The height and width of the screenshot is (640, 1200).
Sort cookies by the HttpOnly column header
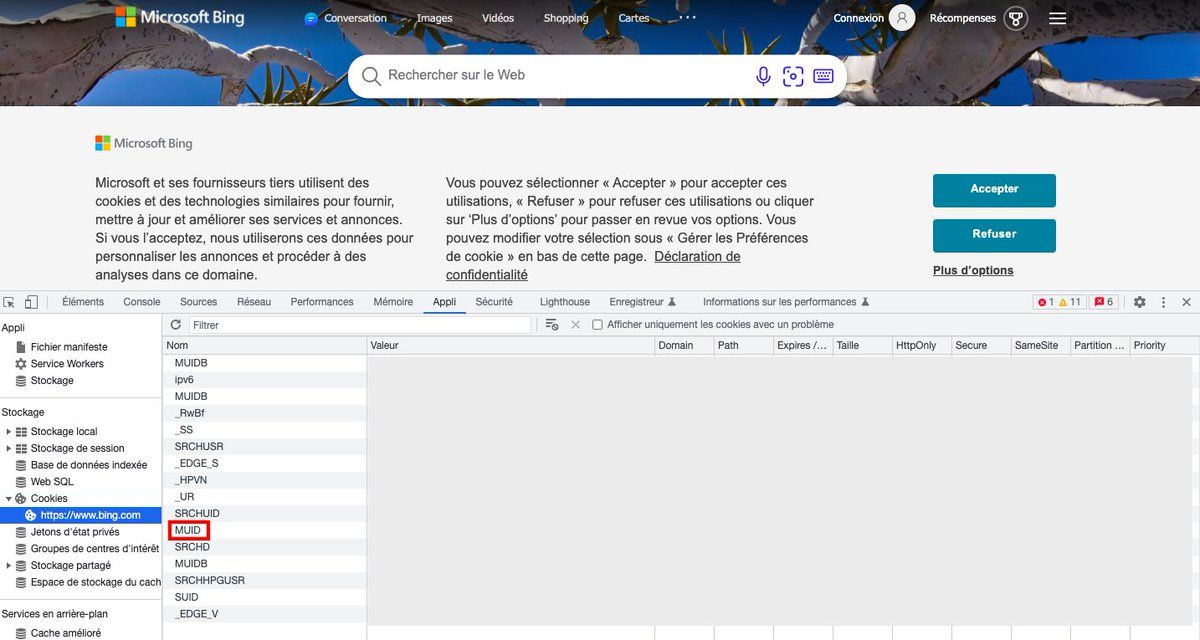click(x=922, y=345)
